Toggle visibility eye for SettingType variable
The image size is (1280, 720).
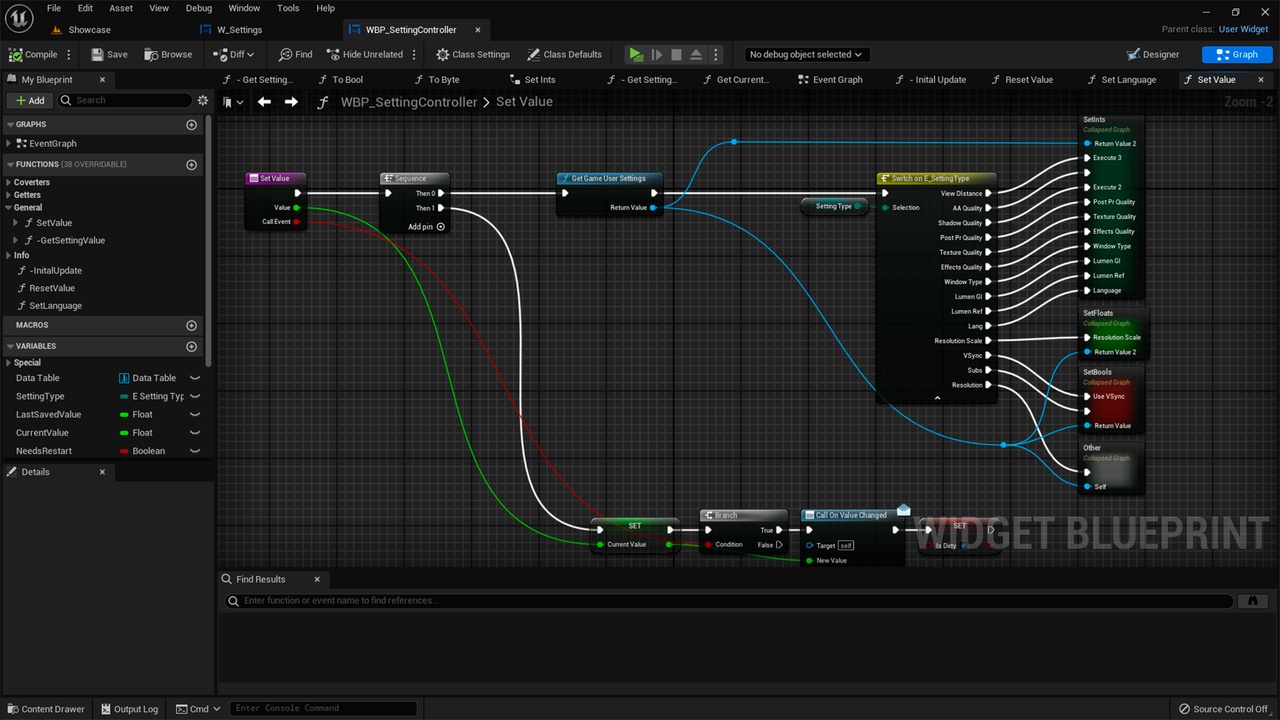click(195, 396)
